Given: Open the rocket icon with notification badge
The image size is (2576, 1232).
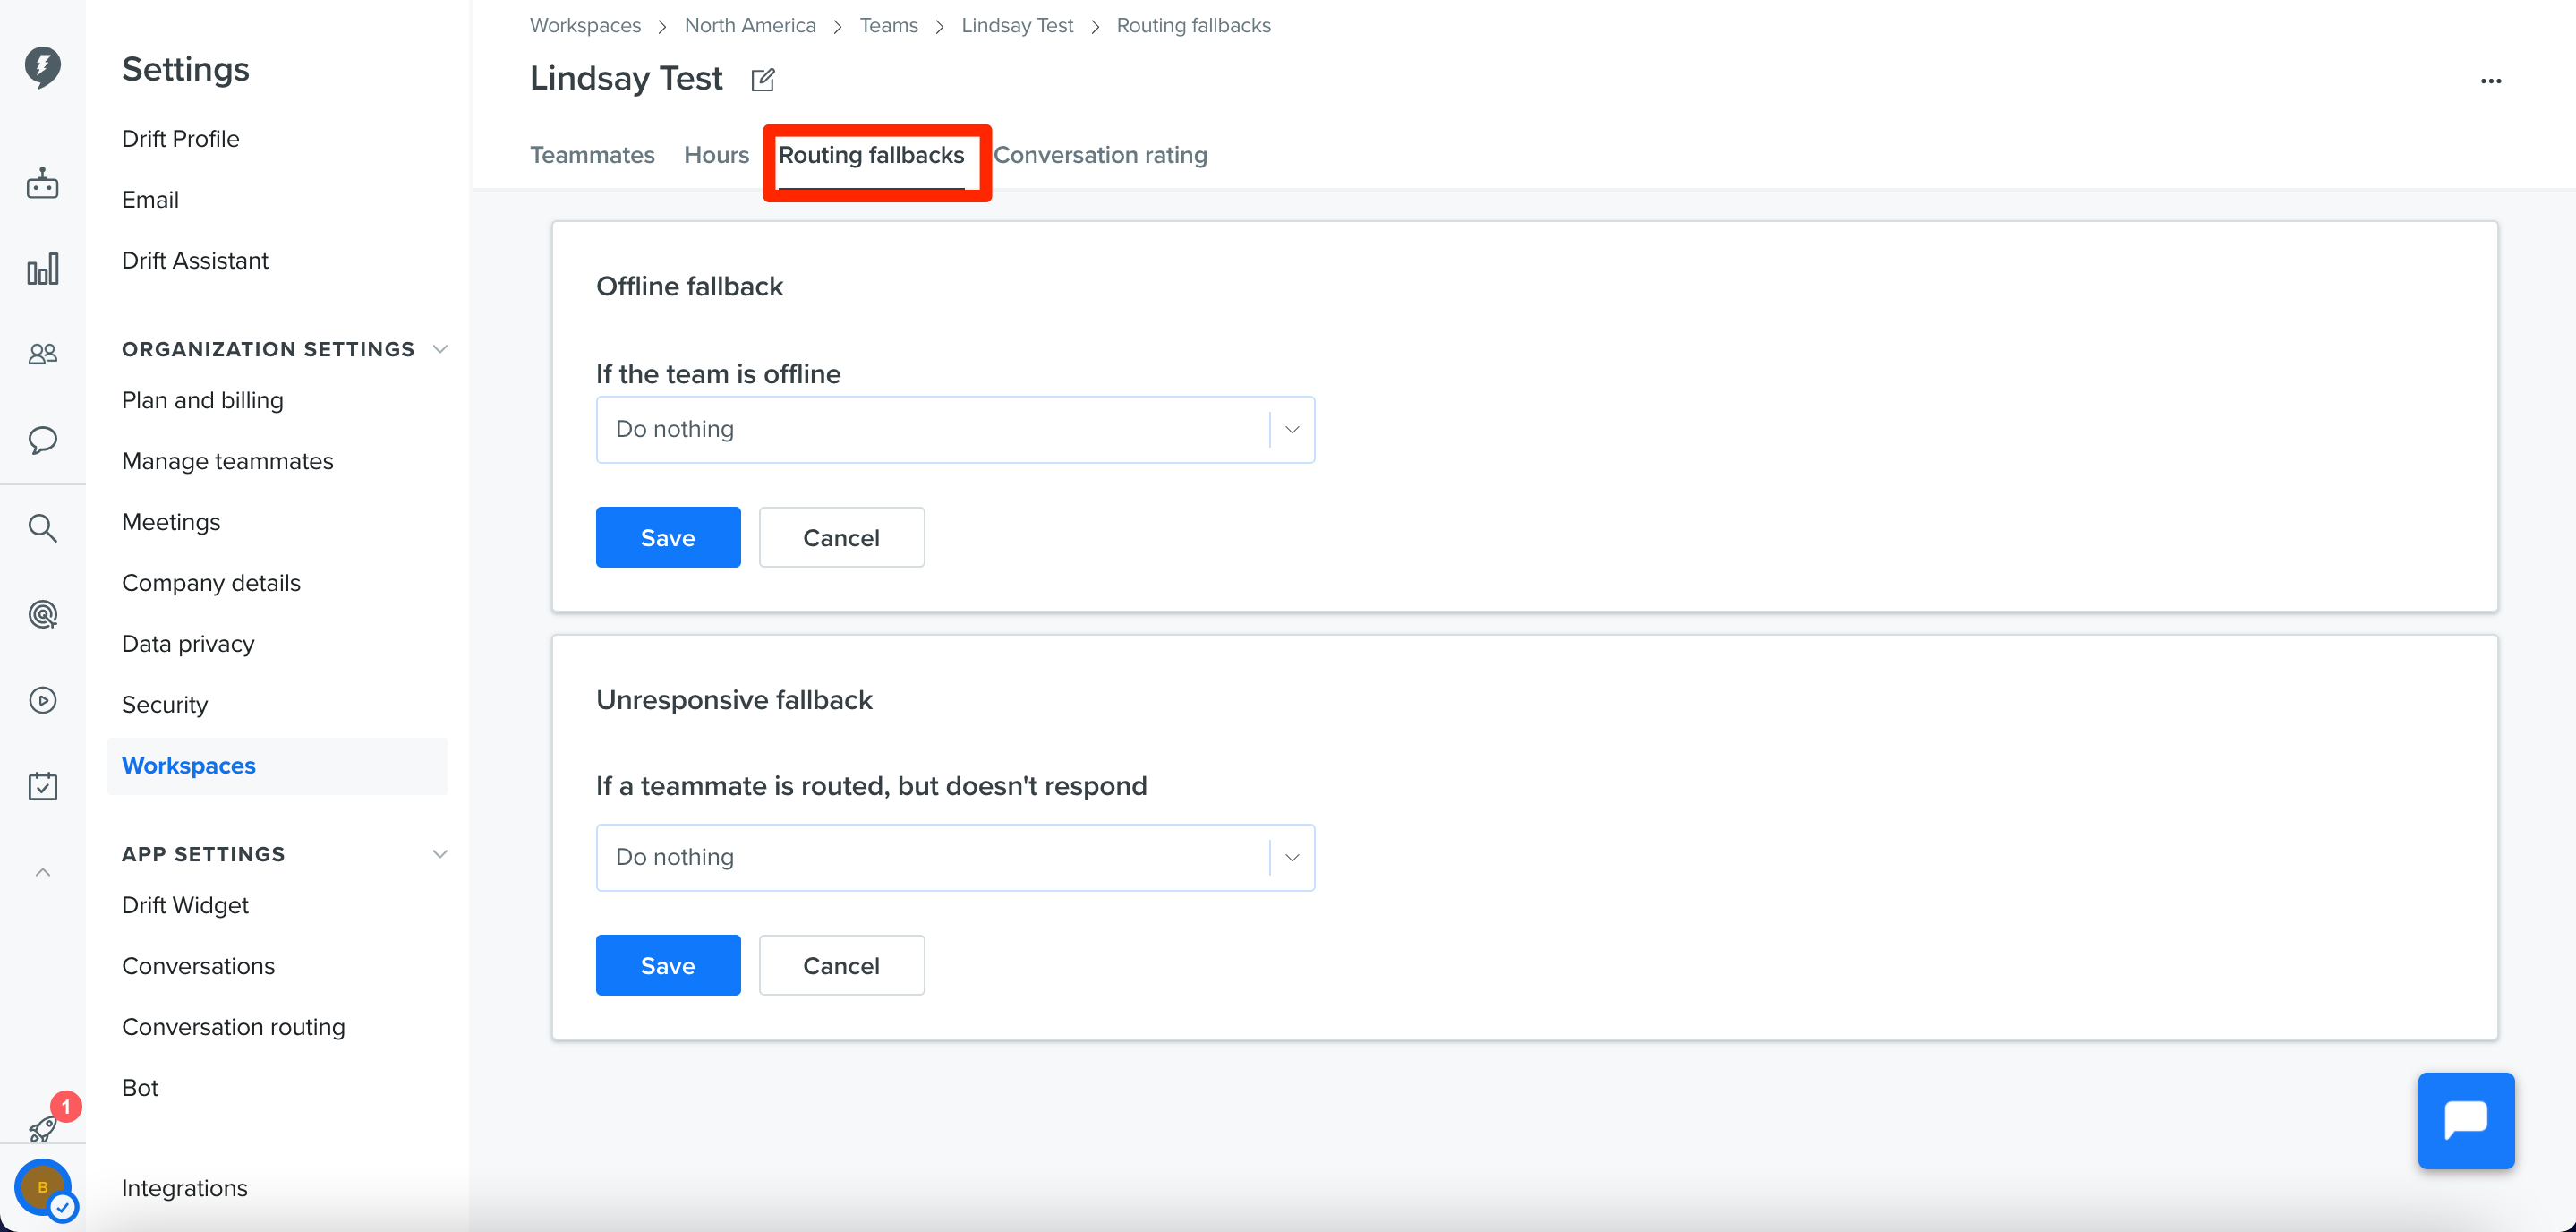Looking at the screenshot, I should click(42, 1128).
